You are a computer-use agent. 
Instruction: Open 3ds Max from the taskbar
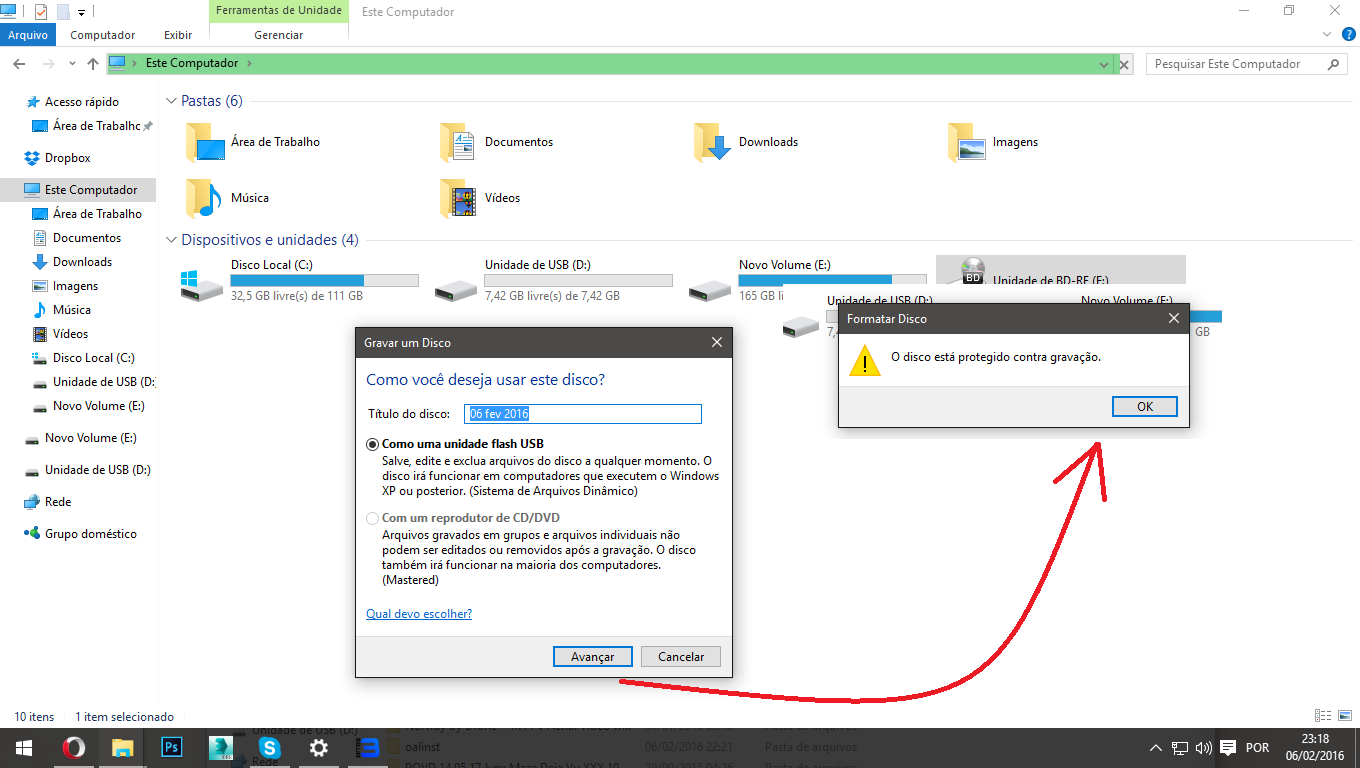[220, 748]
